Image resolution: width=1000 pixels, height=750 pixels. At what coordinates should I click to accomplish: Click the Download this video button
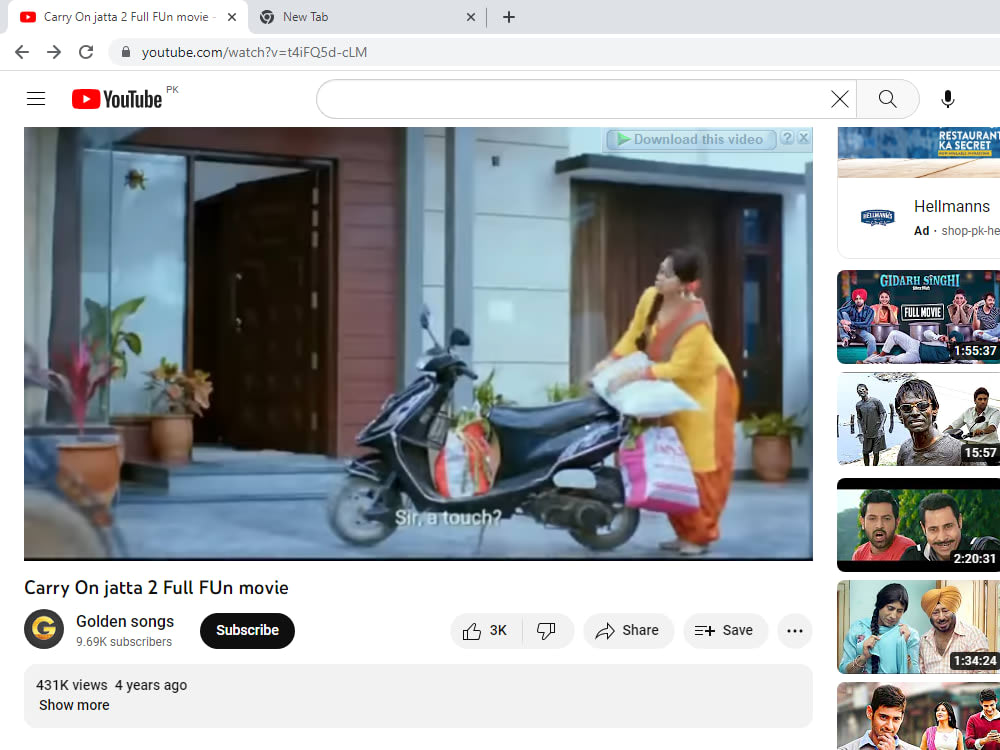[x=691, y=139]
